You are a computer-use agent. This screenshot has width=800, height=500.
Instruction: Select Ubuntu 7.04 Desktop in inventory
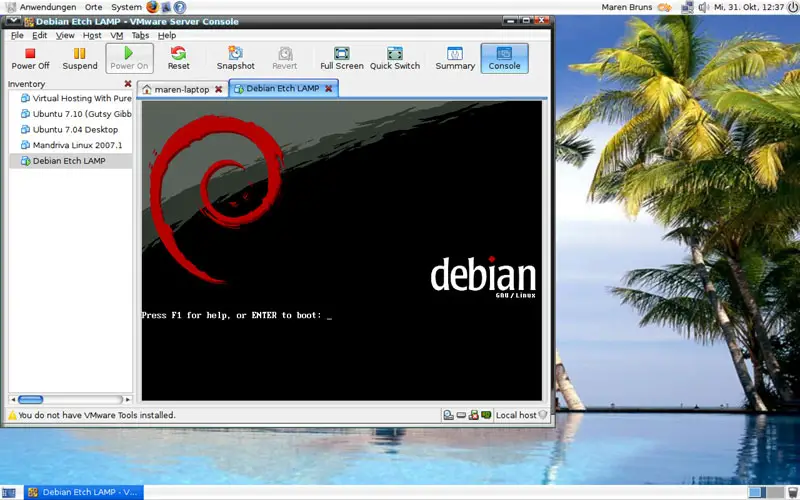click(75, 129)
